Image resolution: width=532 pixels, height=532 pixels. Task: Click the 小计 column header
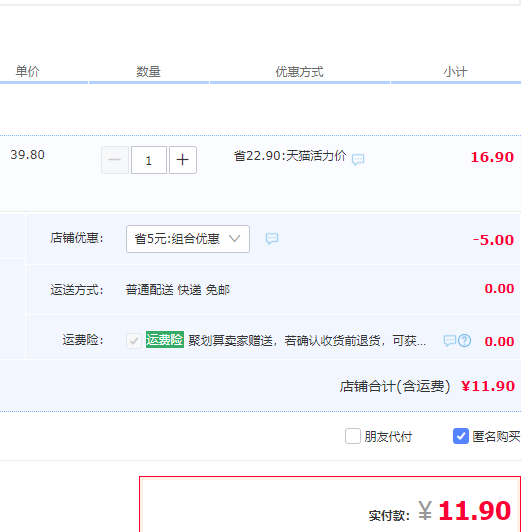(455, 72)
